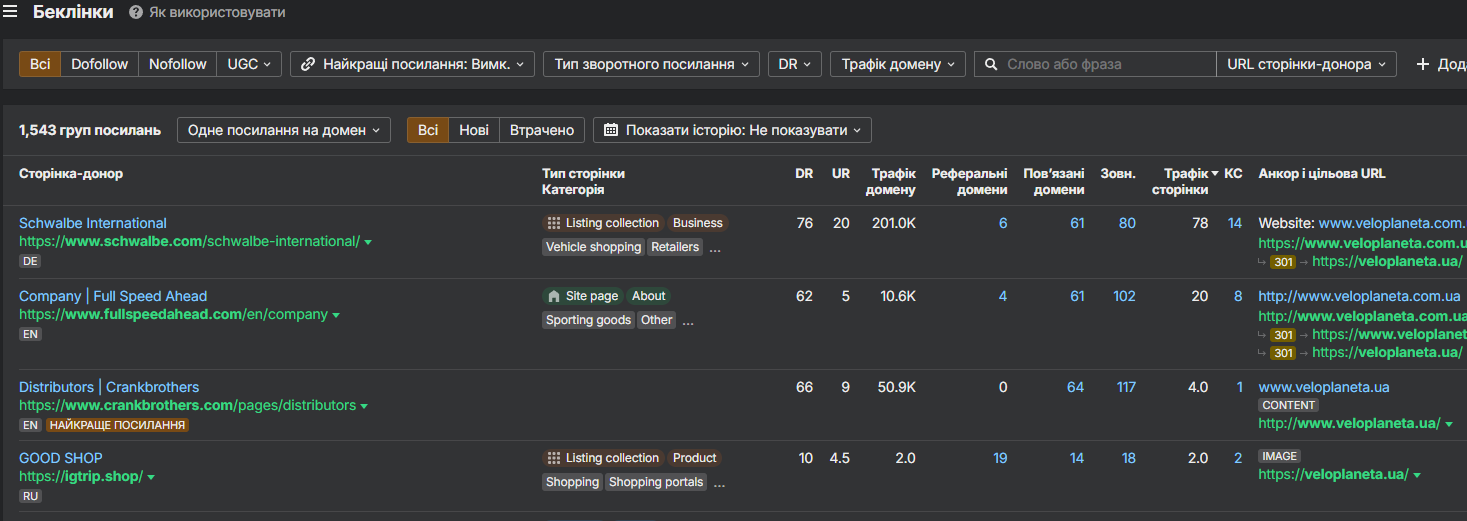Click the DE language badge
The image size is (1467, 521).
pos(29,261)
